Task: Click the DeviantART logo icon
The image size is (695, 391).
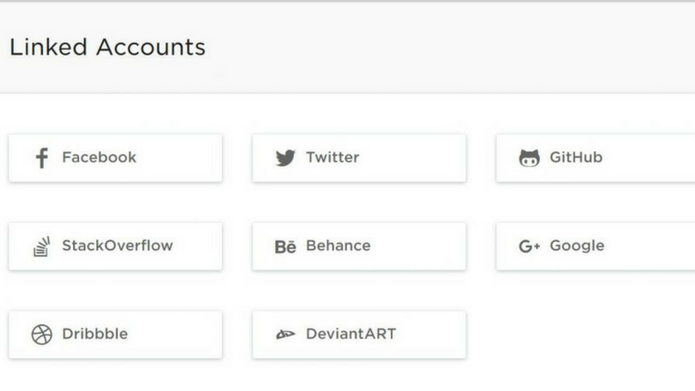Action: pyautogui.click(x=285, y=334)
